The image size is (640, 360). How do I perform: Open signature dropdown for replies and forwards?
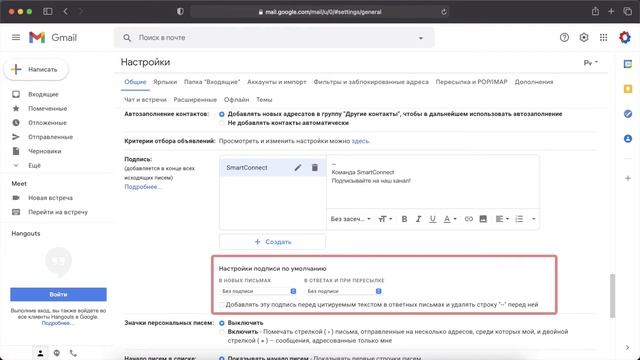click(343, 291)
